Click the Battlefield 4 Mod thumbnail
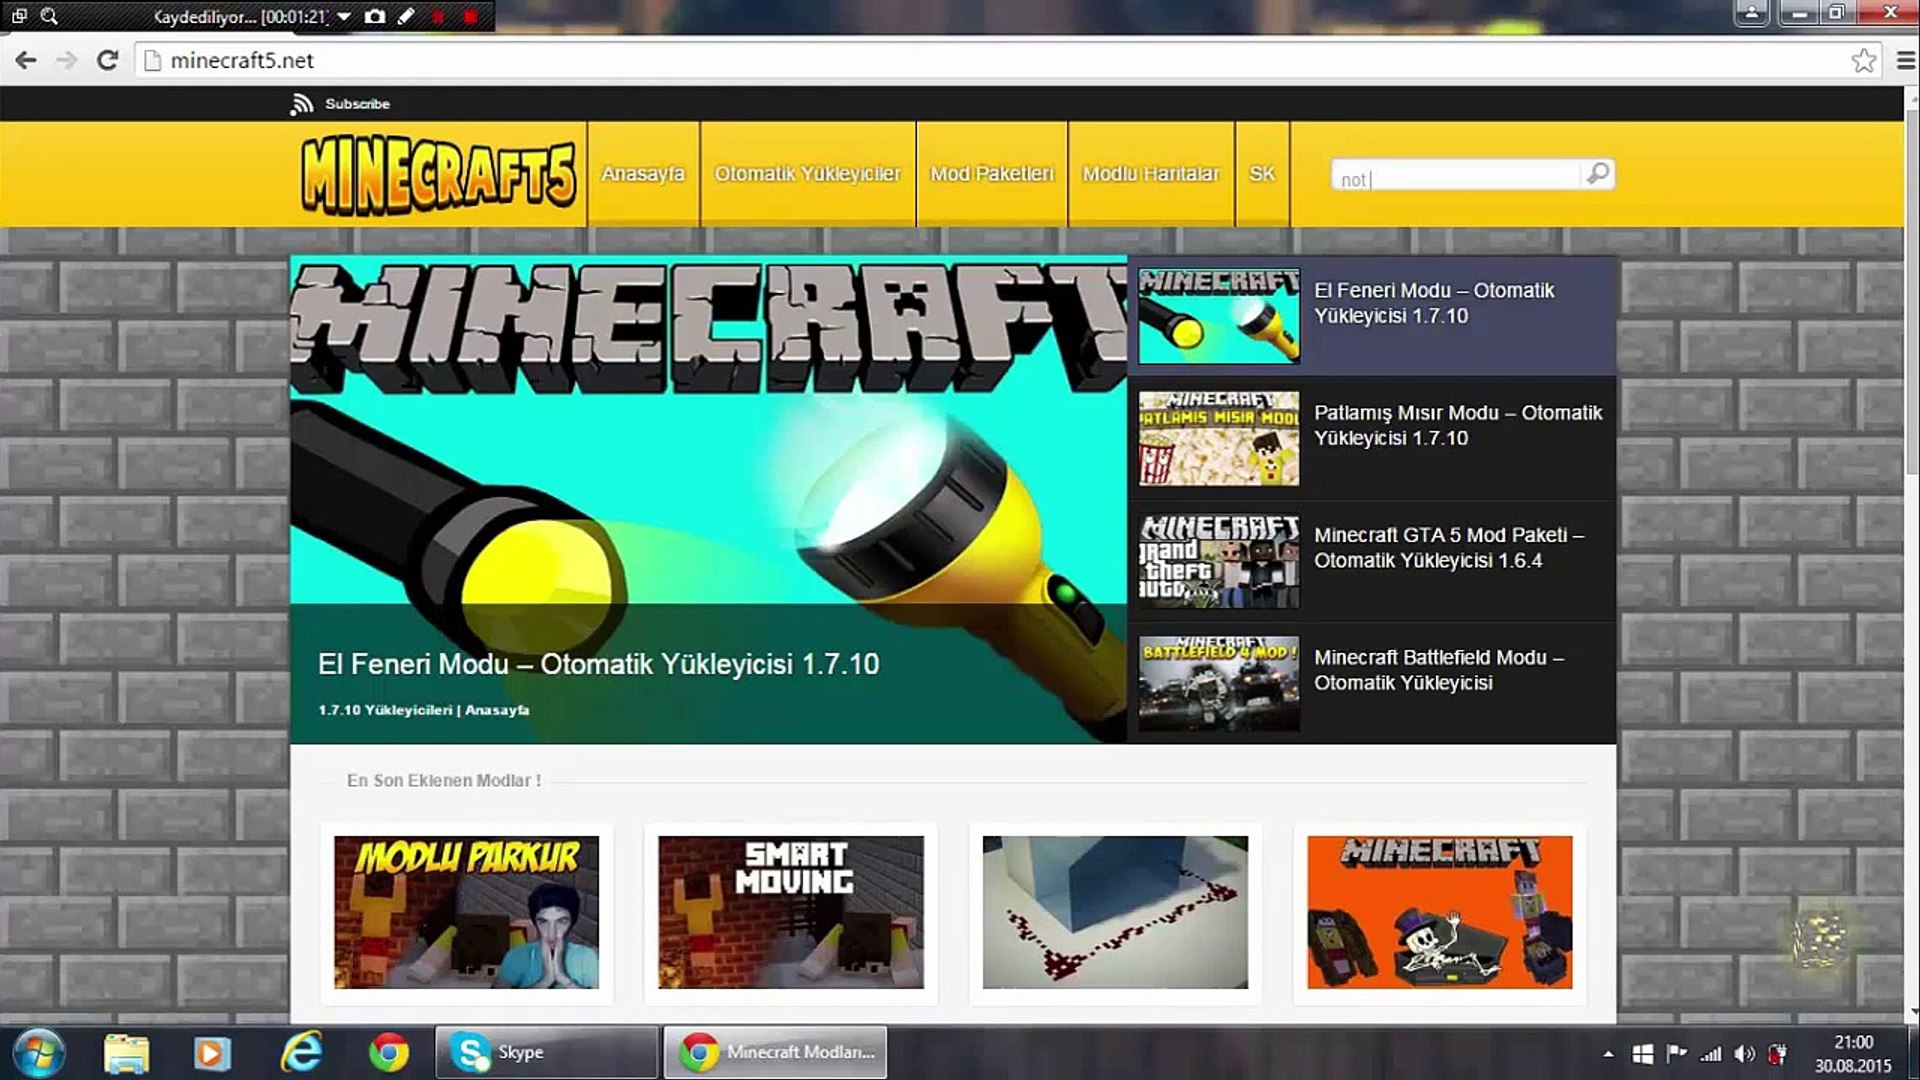The image size is (1920, 1080). pyautogui.click(x=1219, y=683)
